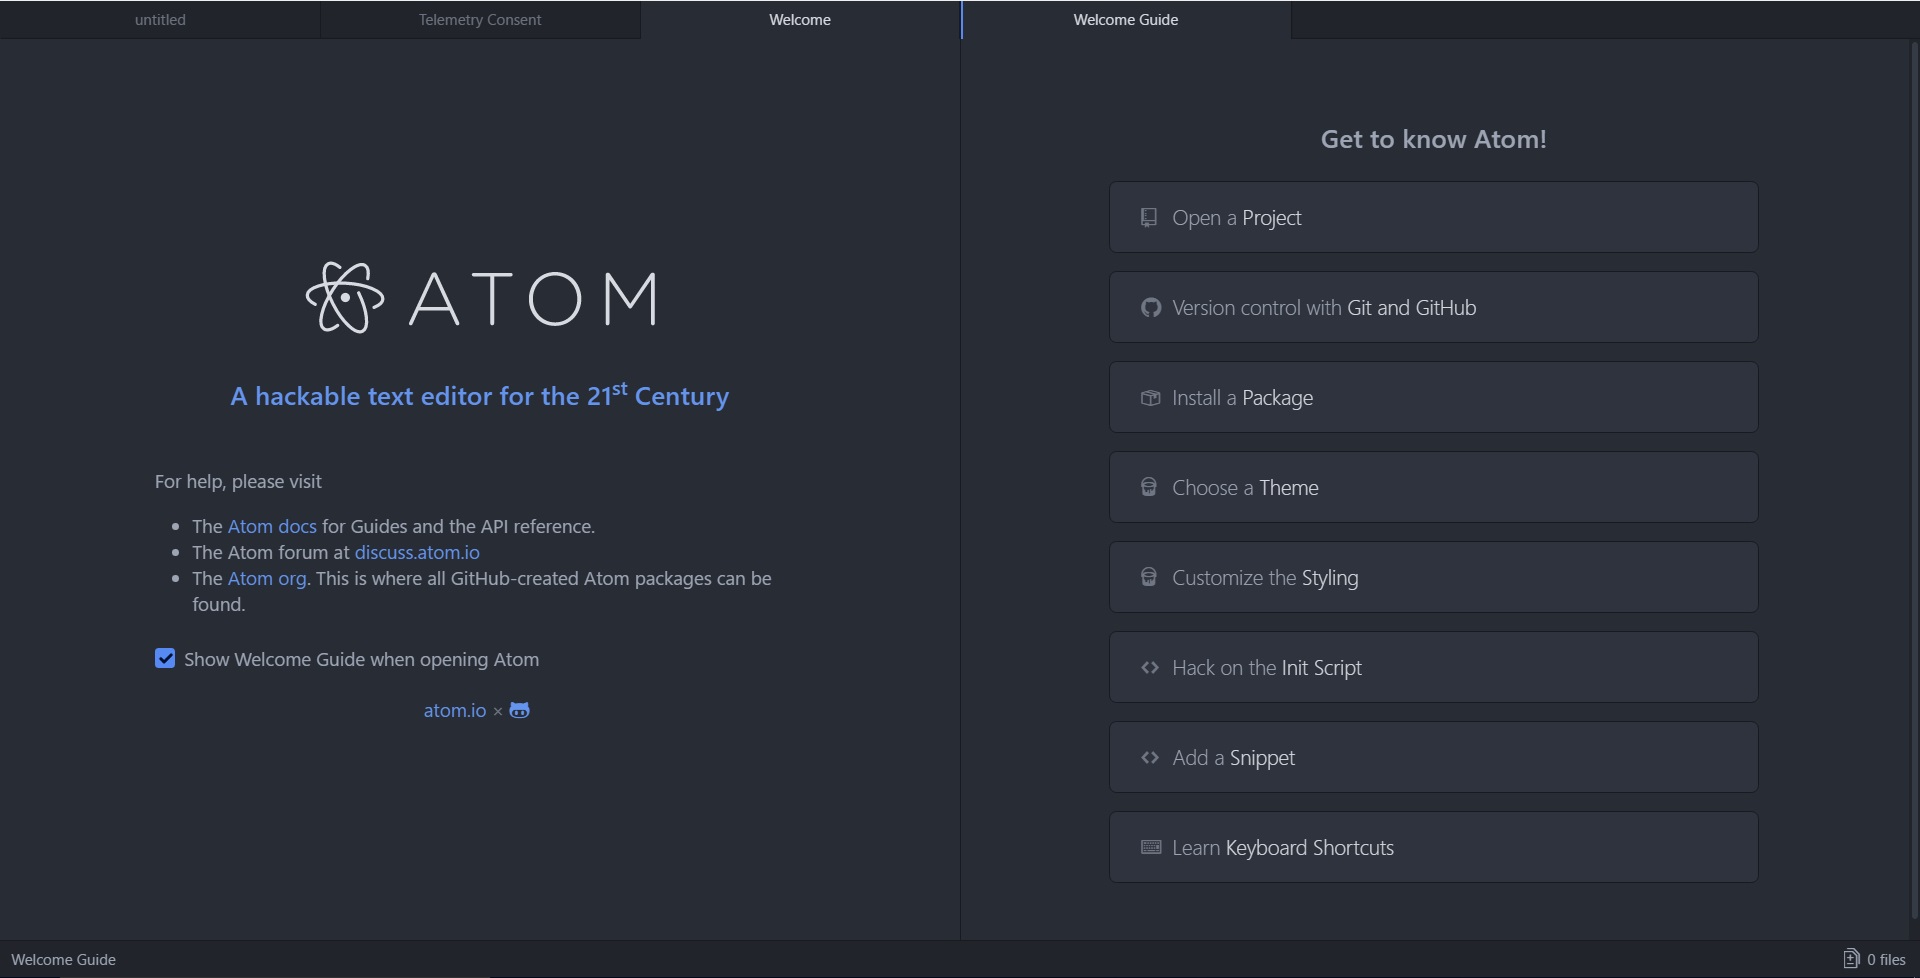Click the hackable text editor tagline
The width and height of the screenshot is (1920, 978).
480,395
